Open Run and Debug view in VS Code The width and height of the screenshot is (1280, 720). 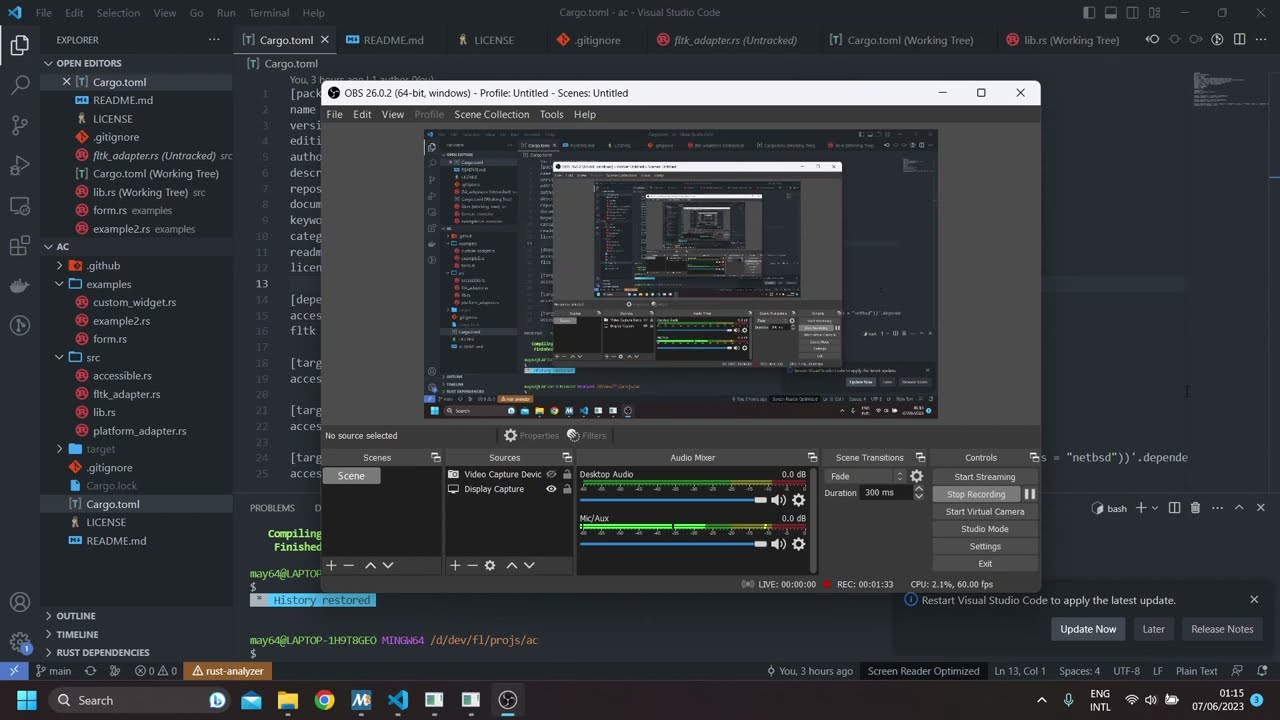(x=19, y=165)
